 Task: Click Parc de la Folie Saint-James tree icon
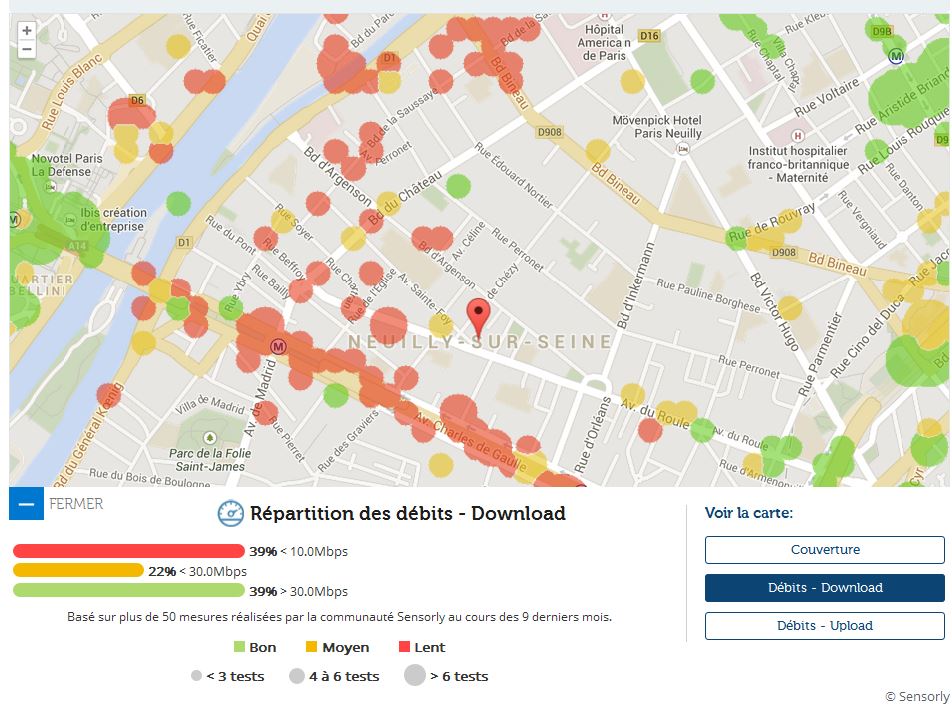pyautogui.click(x=209, y=438)
